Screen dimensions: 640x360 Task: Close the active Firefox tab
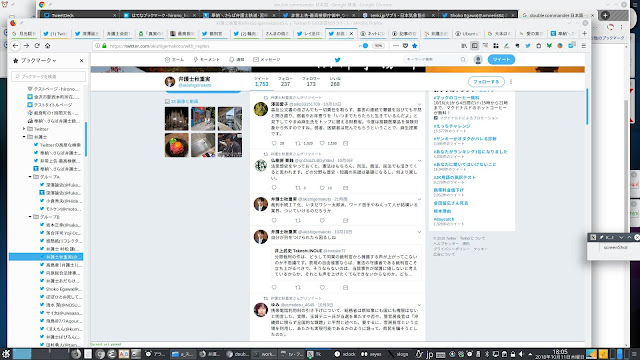point(351,33)
